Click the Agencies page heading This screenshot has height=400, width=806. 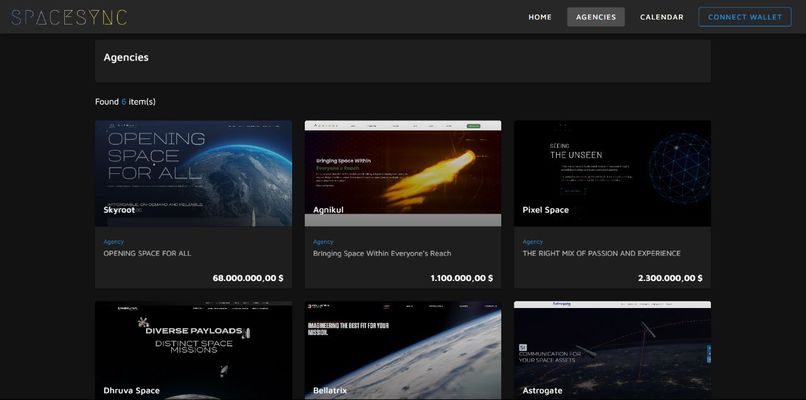click(126, 58)
